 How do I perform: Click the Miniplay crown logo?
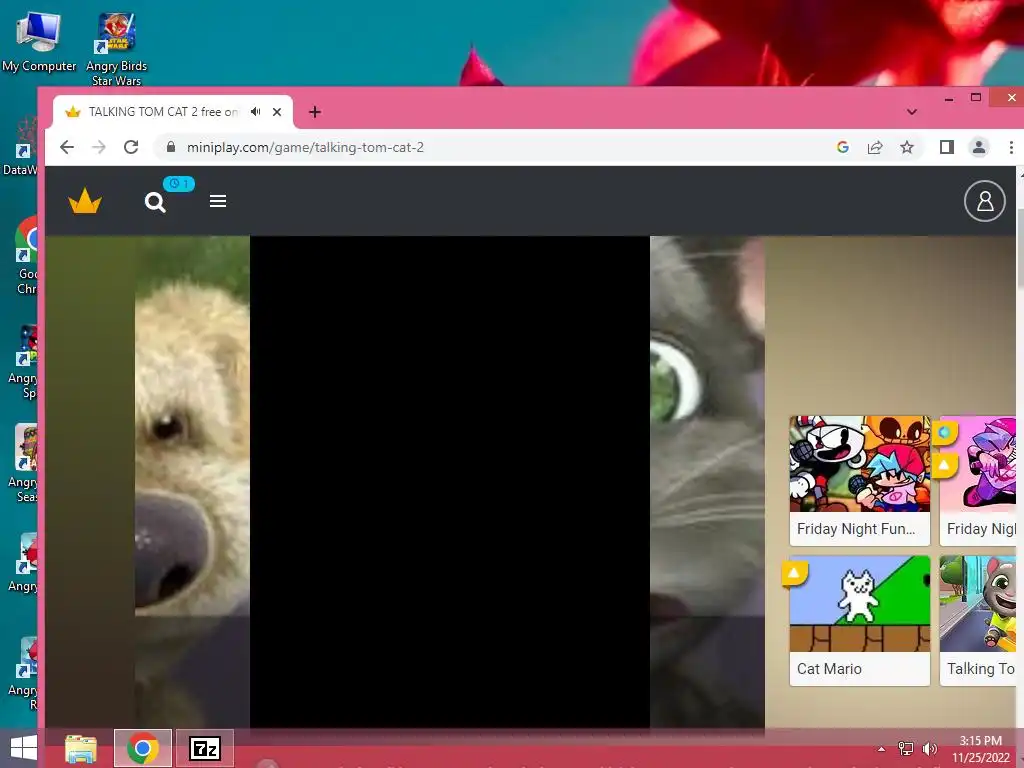85,201
